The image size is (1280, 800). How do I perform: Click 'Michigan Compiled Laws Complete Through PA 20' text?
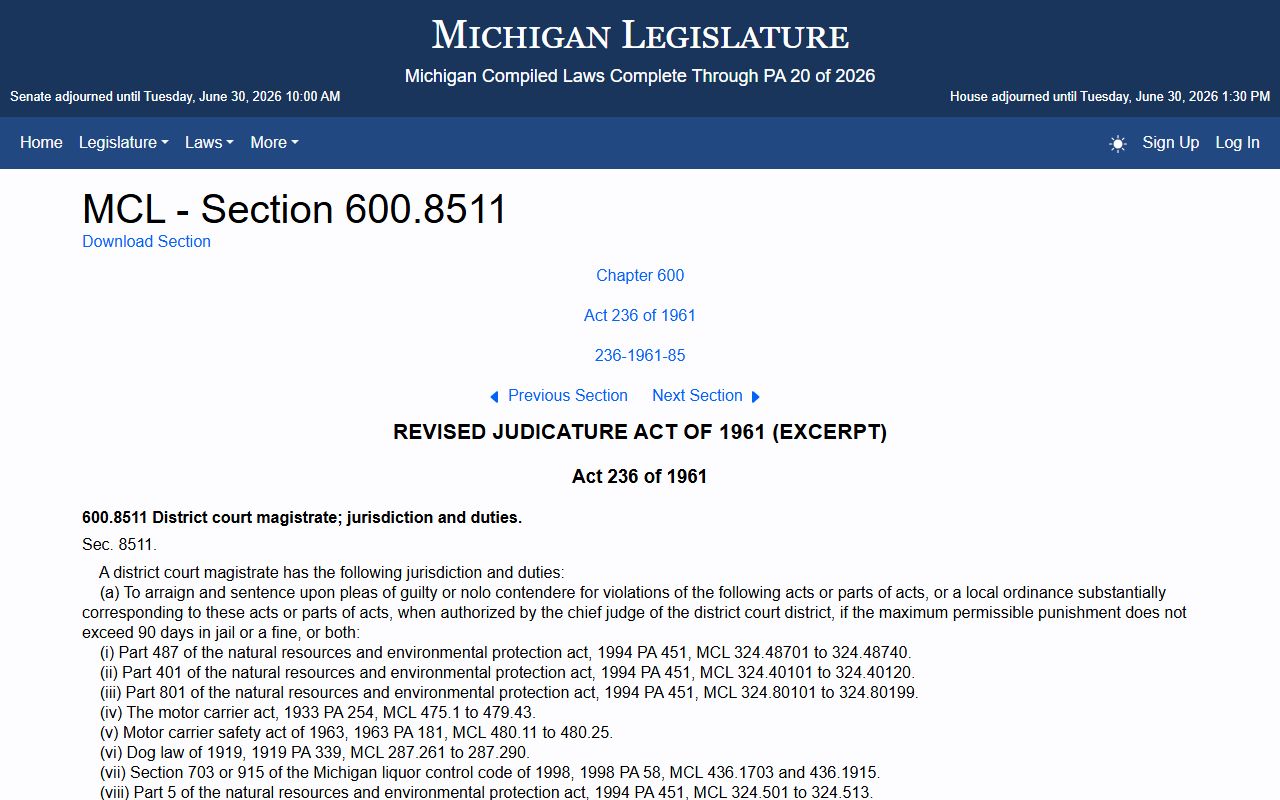pyautogui.click(x=640, y=76)
